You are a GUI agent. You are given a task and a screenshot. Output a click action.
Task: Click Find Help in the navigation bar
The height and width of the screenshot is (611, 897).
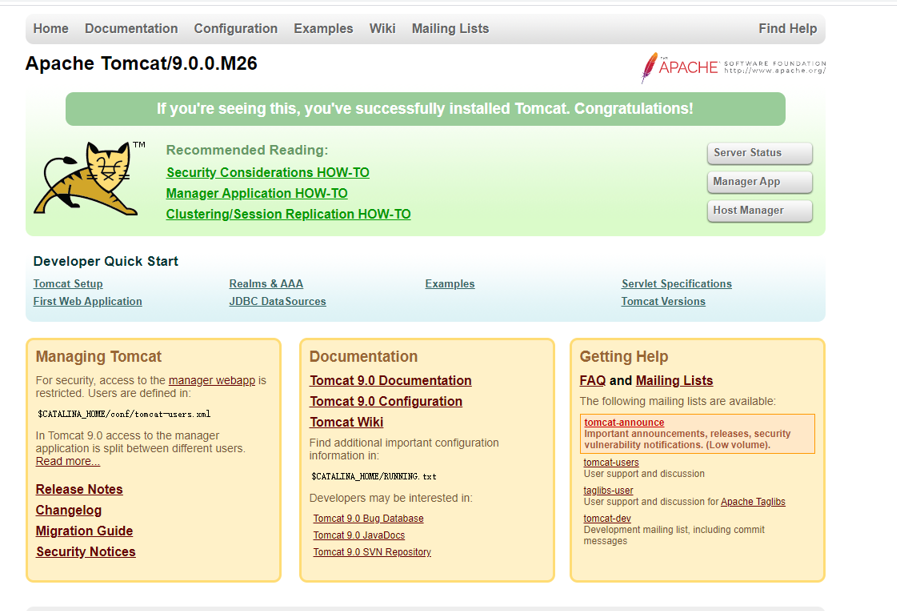[788, 29]
